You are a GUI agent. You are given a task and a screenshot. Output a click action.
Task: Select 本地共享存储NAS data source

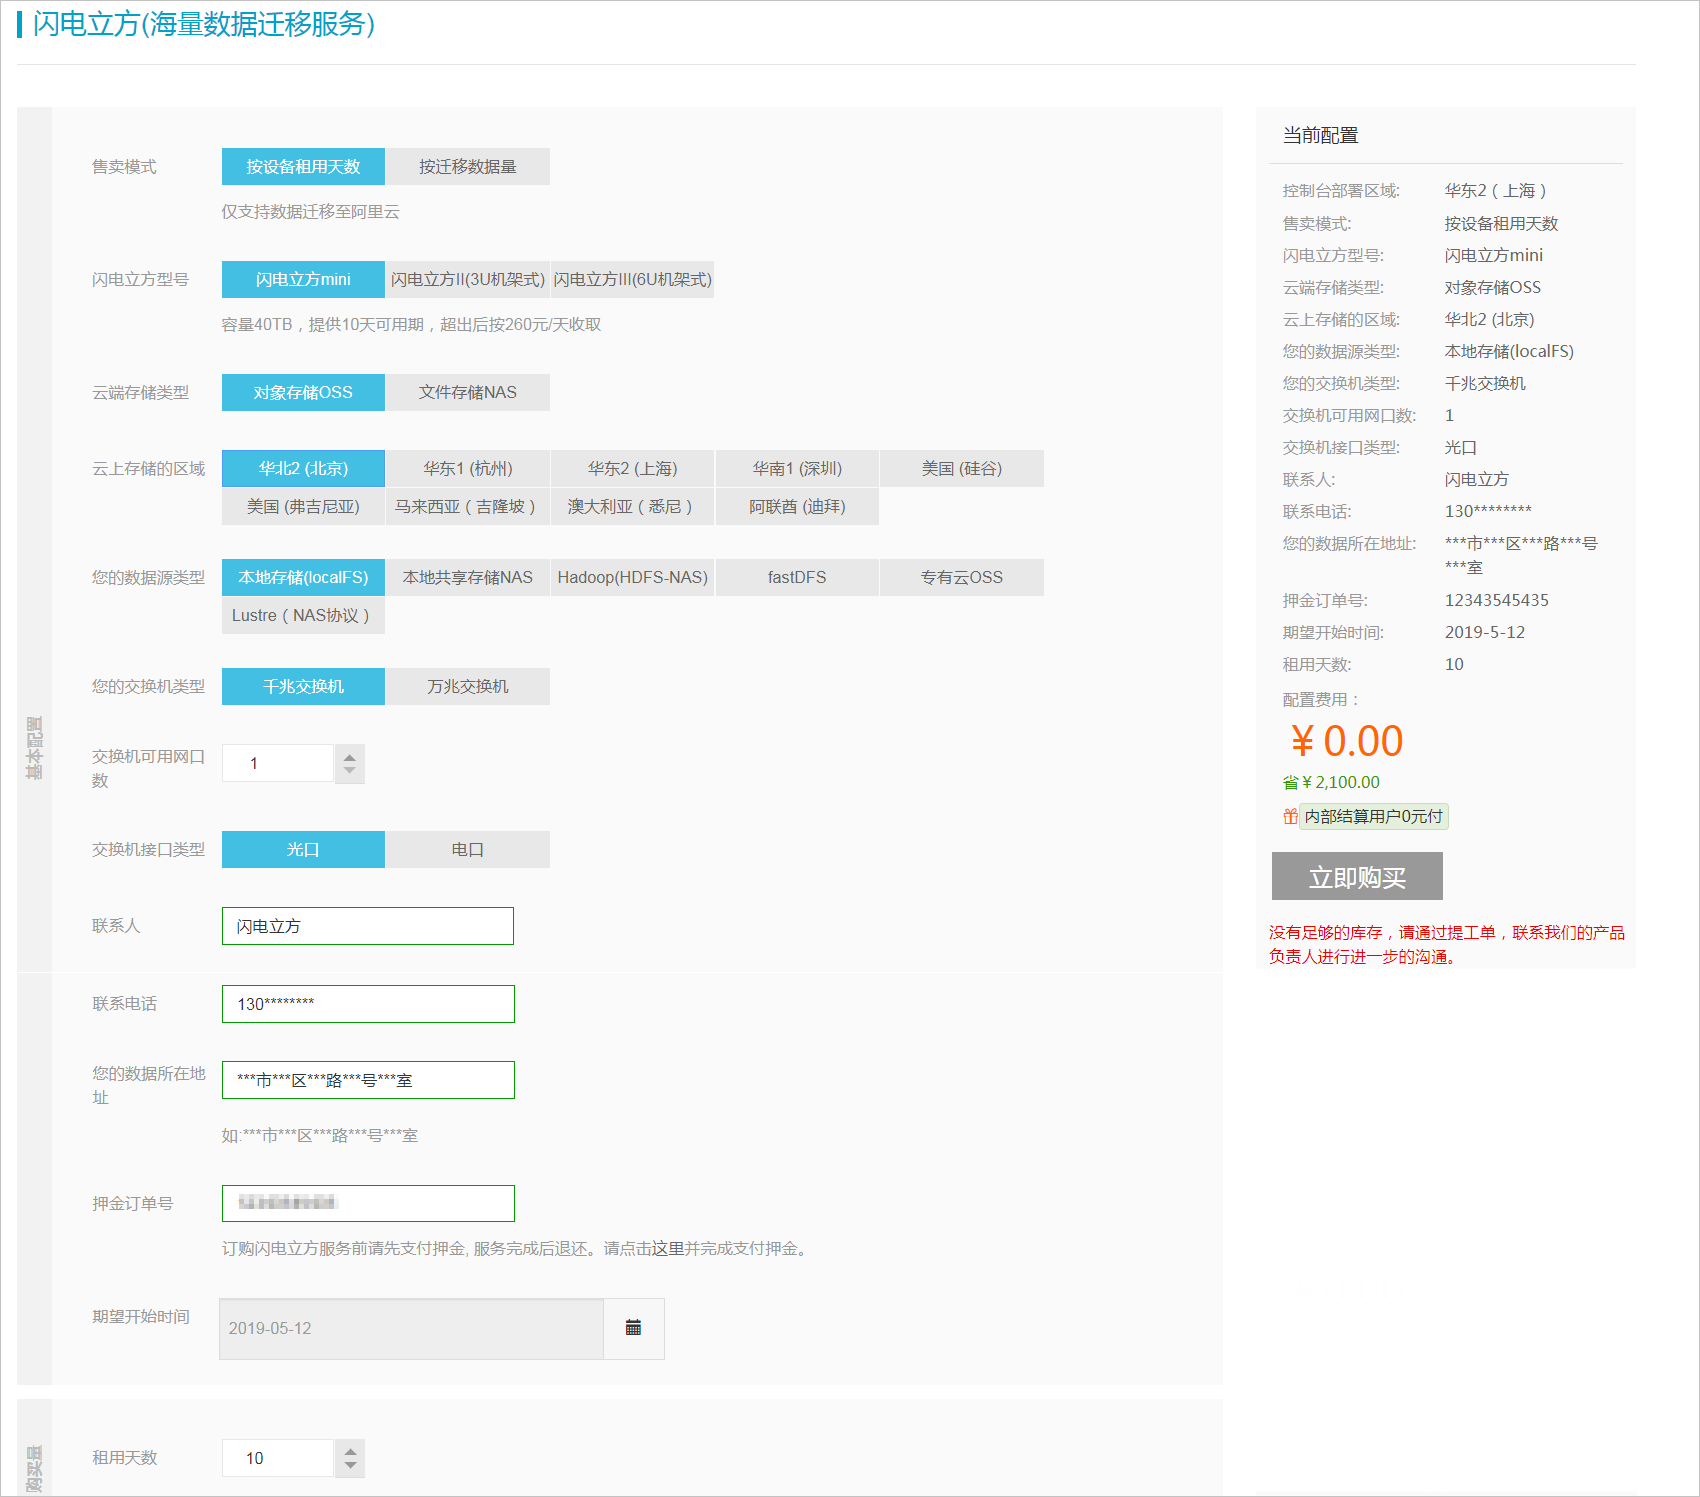coord(468,578)
